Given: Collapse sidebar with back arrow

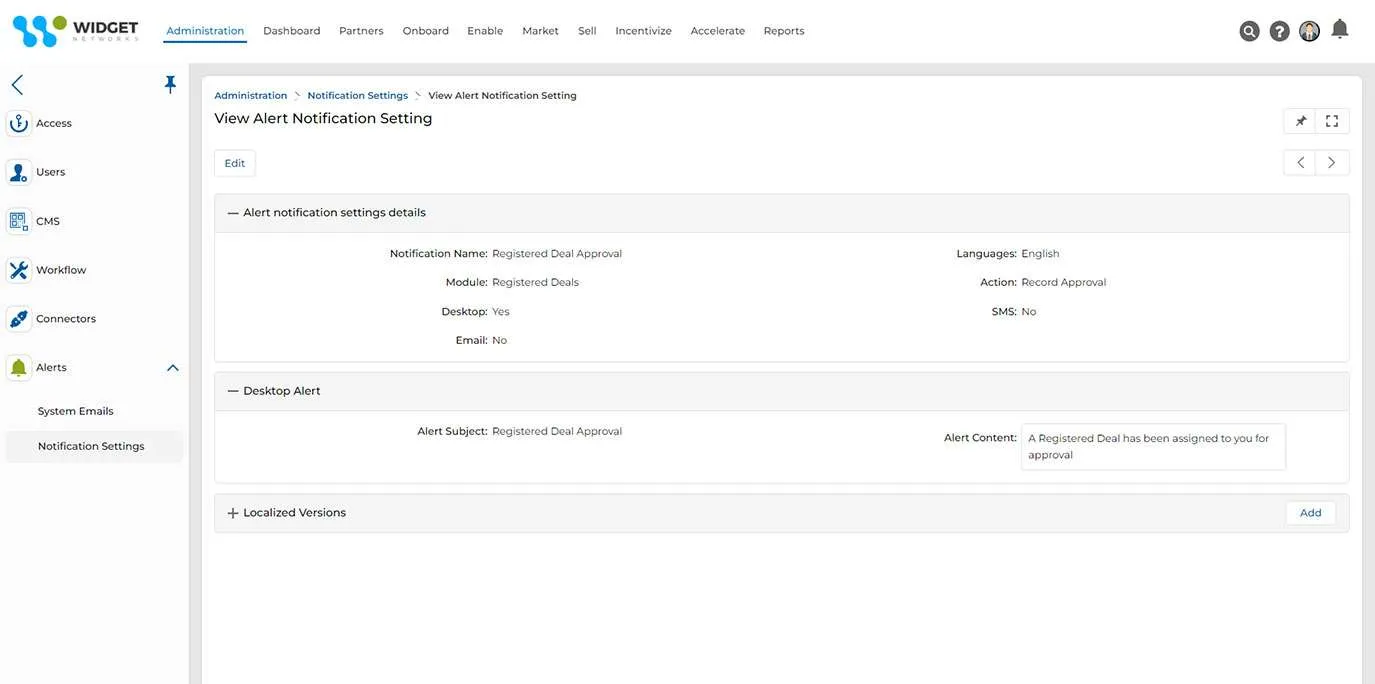Looking at the screenshot, I should coord(17,85).
